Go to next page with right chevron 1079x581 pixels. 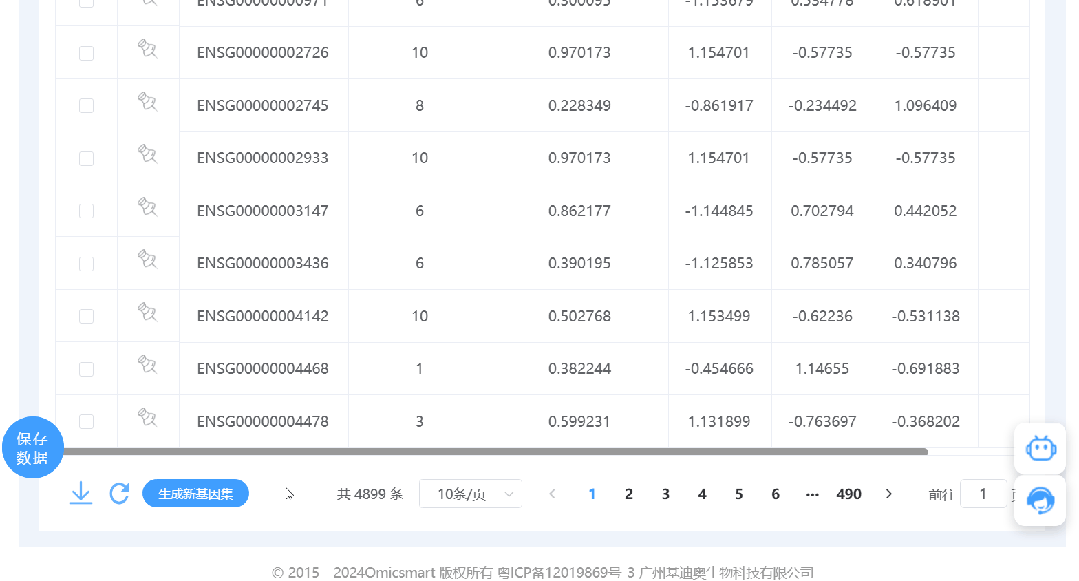888,494
